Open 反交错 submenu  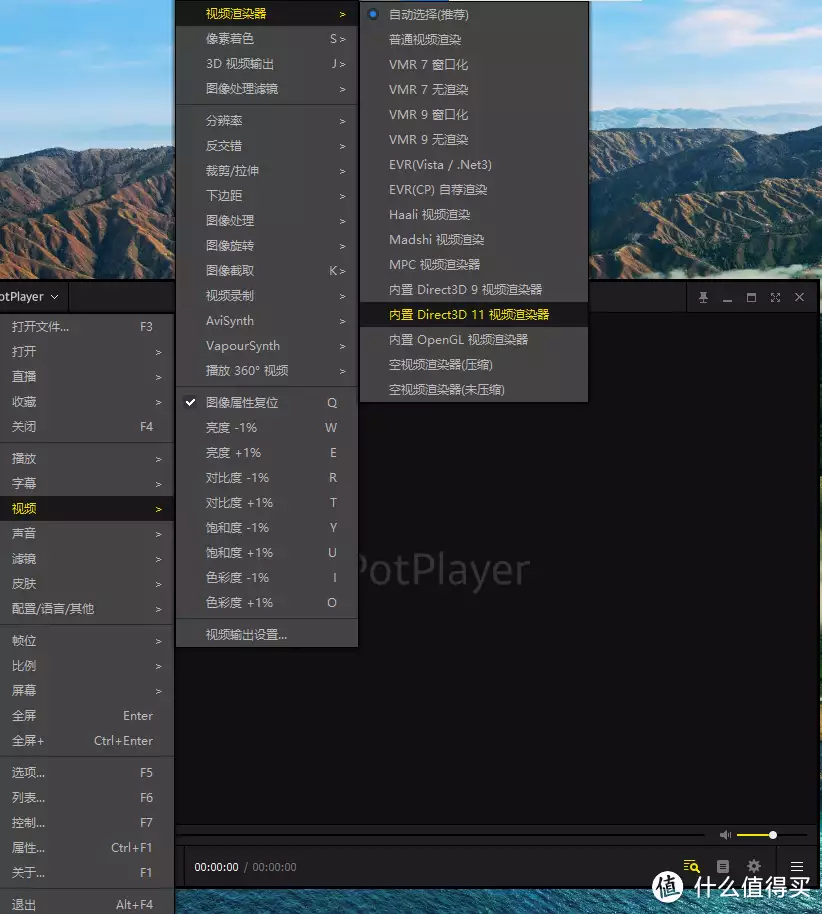pos(267,146)
